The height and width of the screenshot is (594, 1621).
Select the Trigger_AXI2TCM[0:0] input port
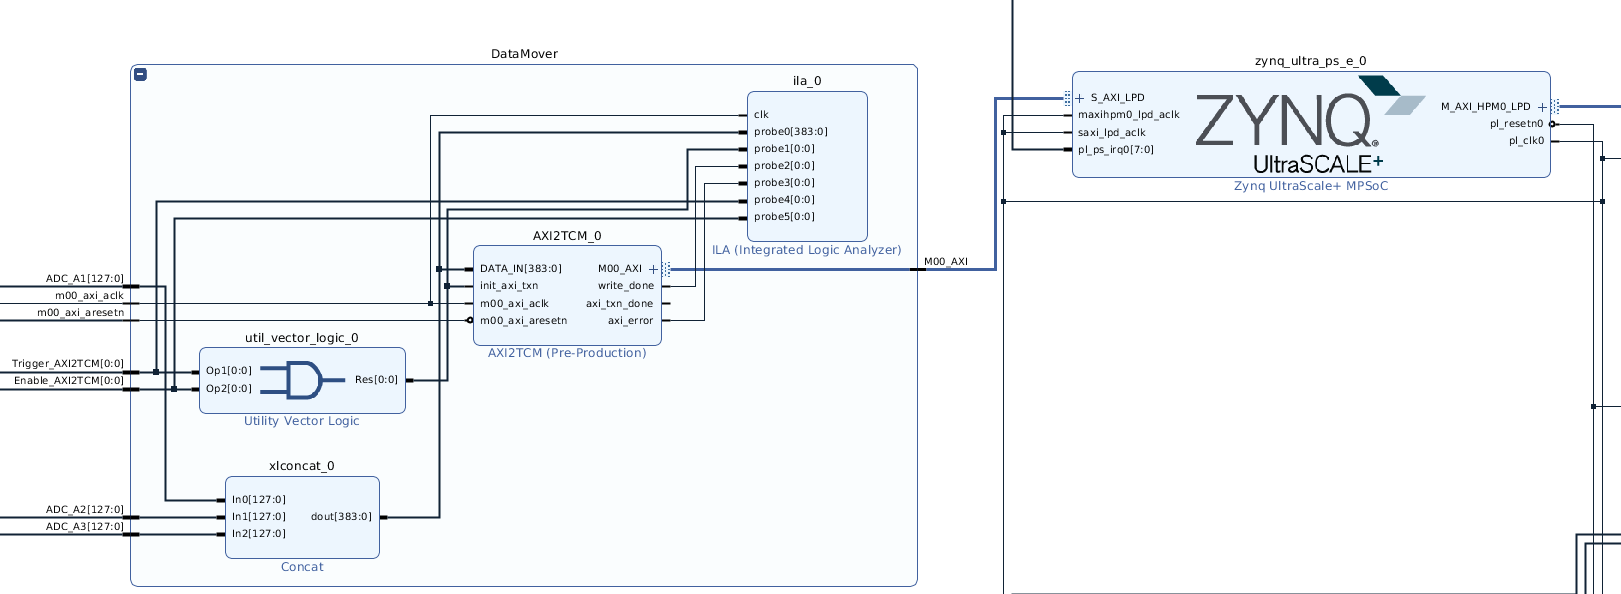pyautogui.click(x=68, y=364)
